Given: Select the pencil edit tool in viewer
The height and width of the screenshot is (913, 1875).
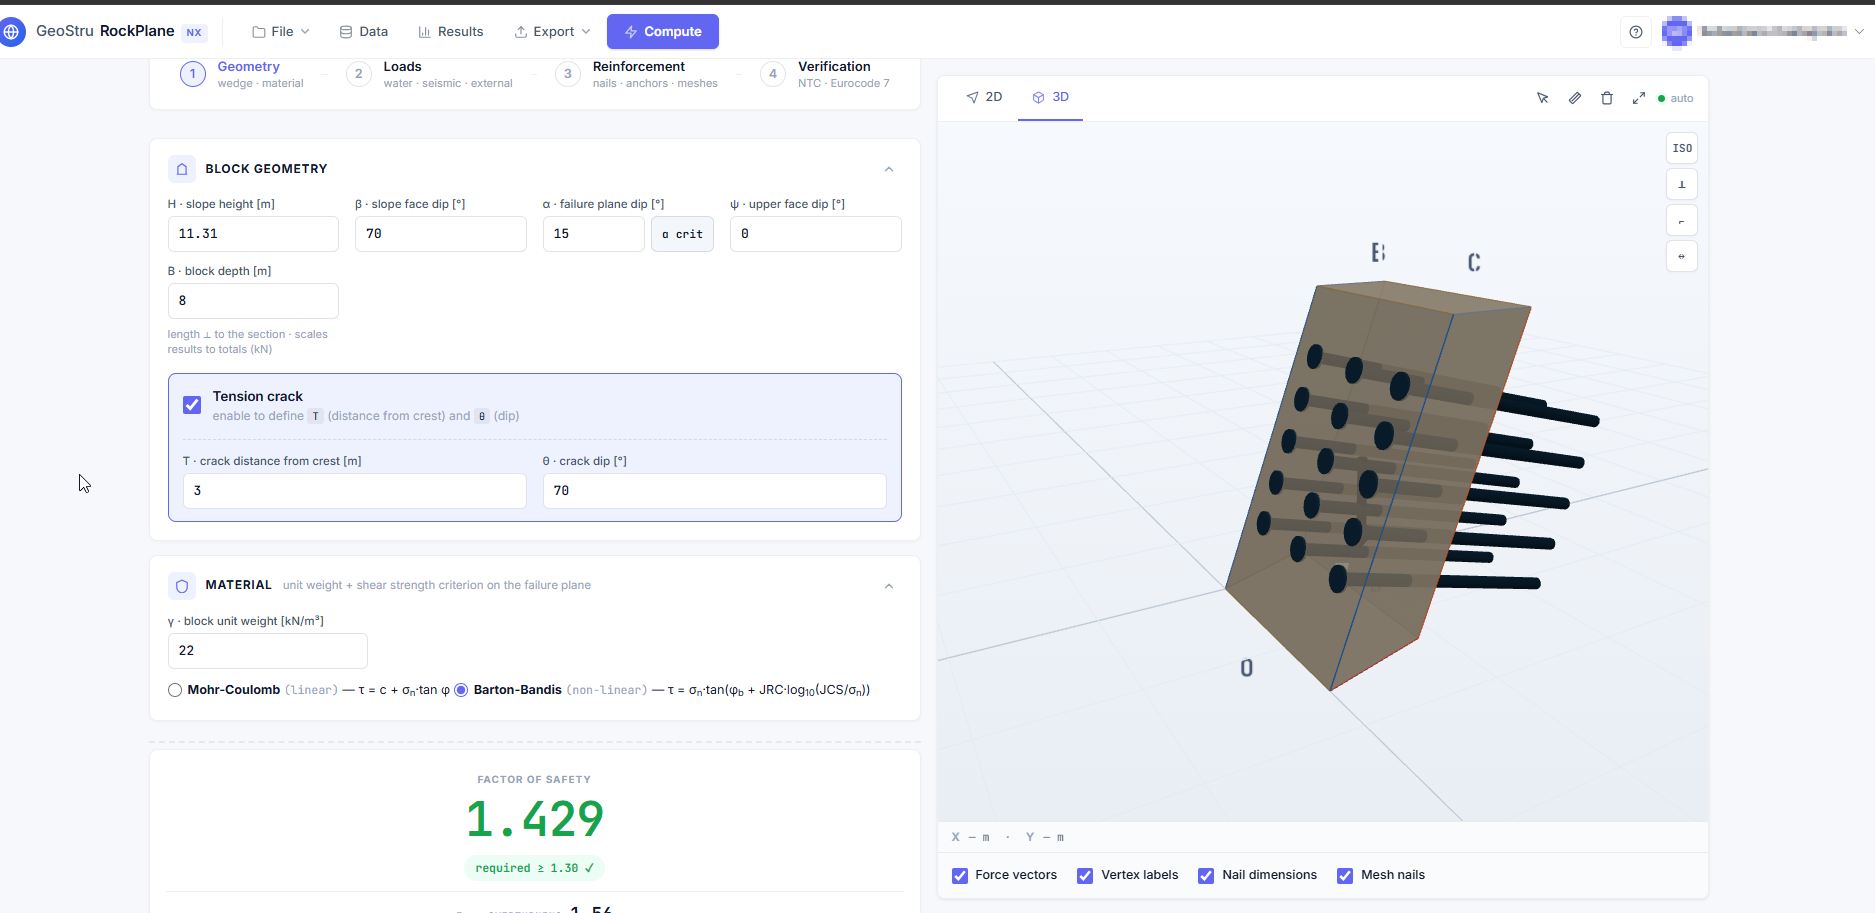Looking at the screenshot, I should click(x=1575, y=98).
